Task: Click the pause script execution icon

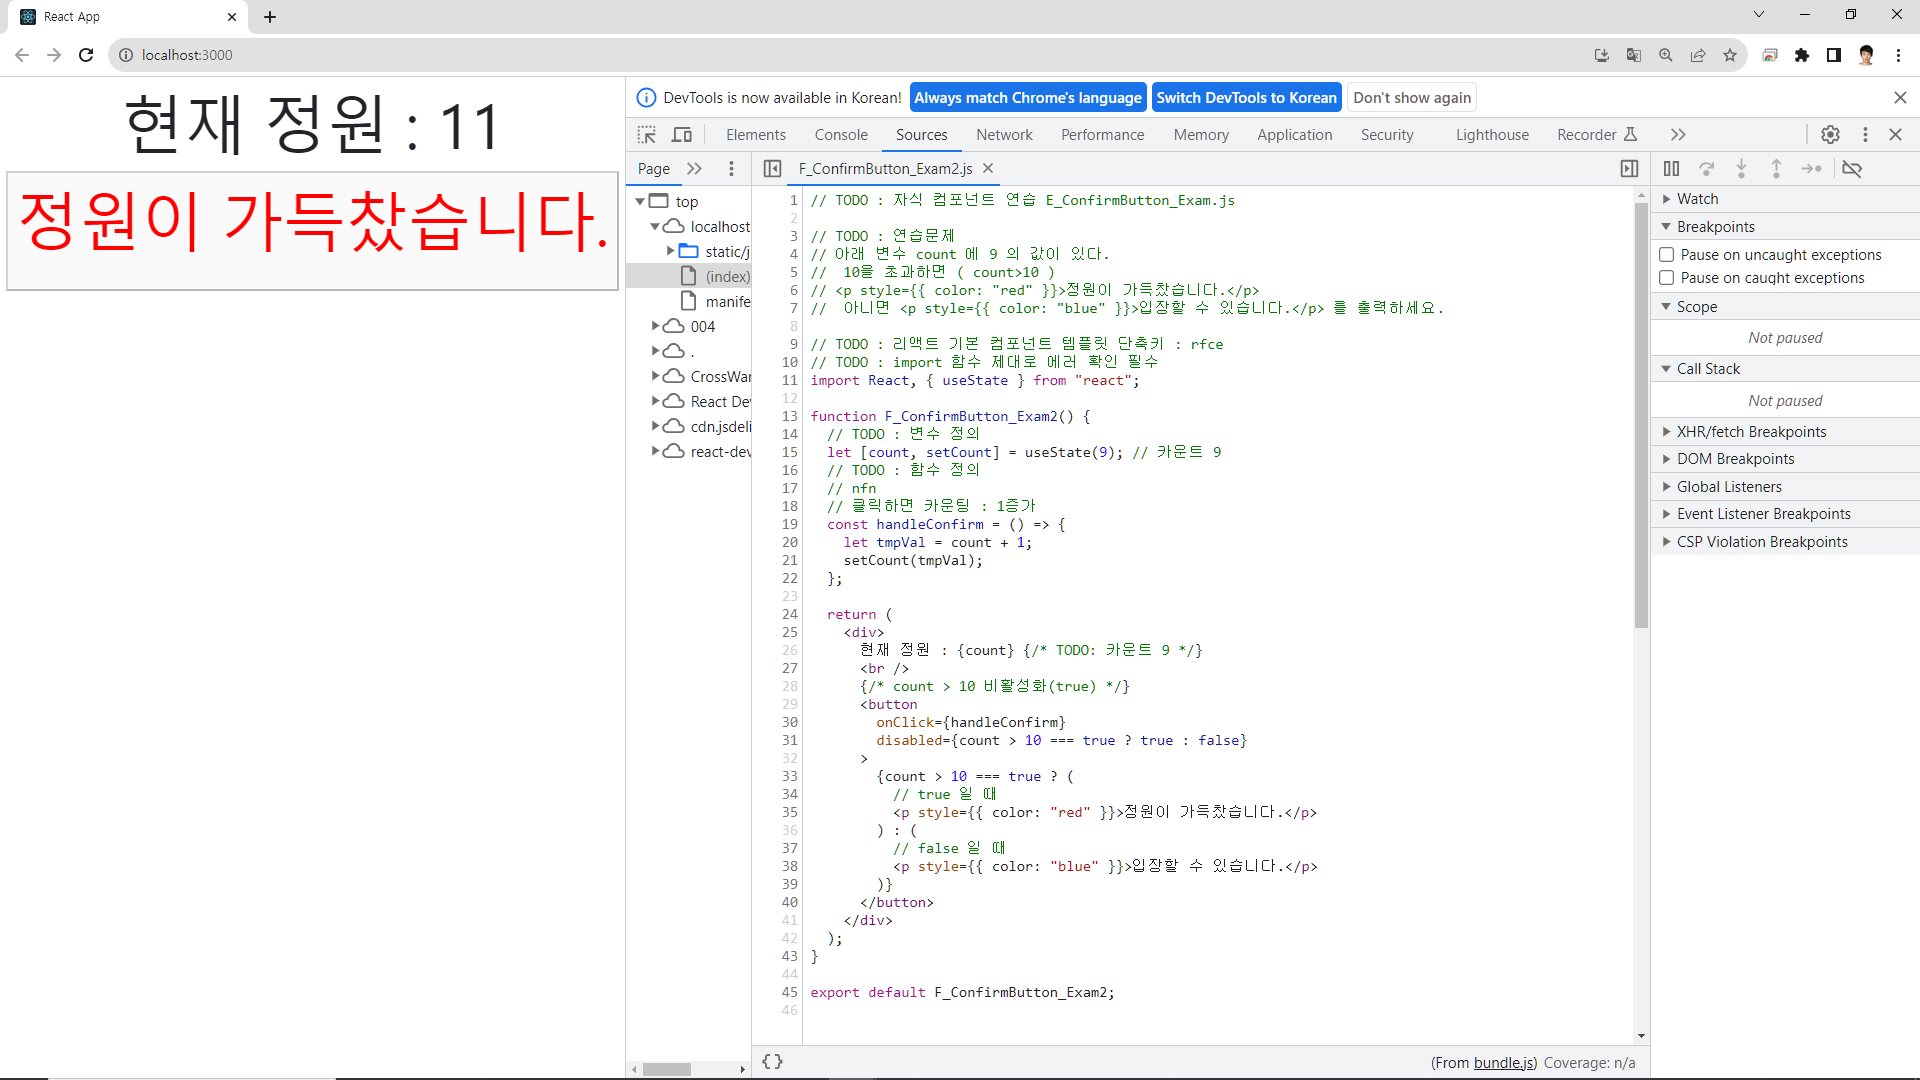Action: tap(1671, 169)
